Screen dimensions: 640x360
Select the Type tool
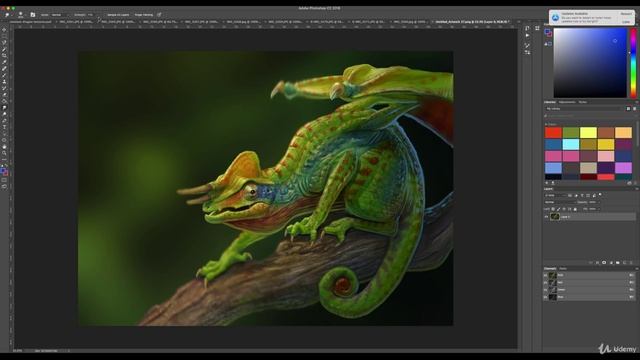pyautogui.click(x=4, y=127)
